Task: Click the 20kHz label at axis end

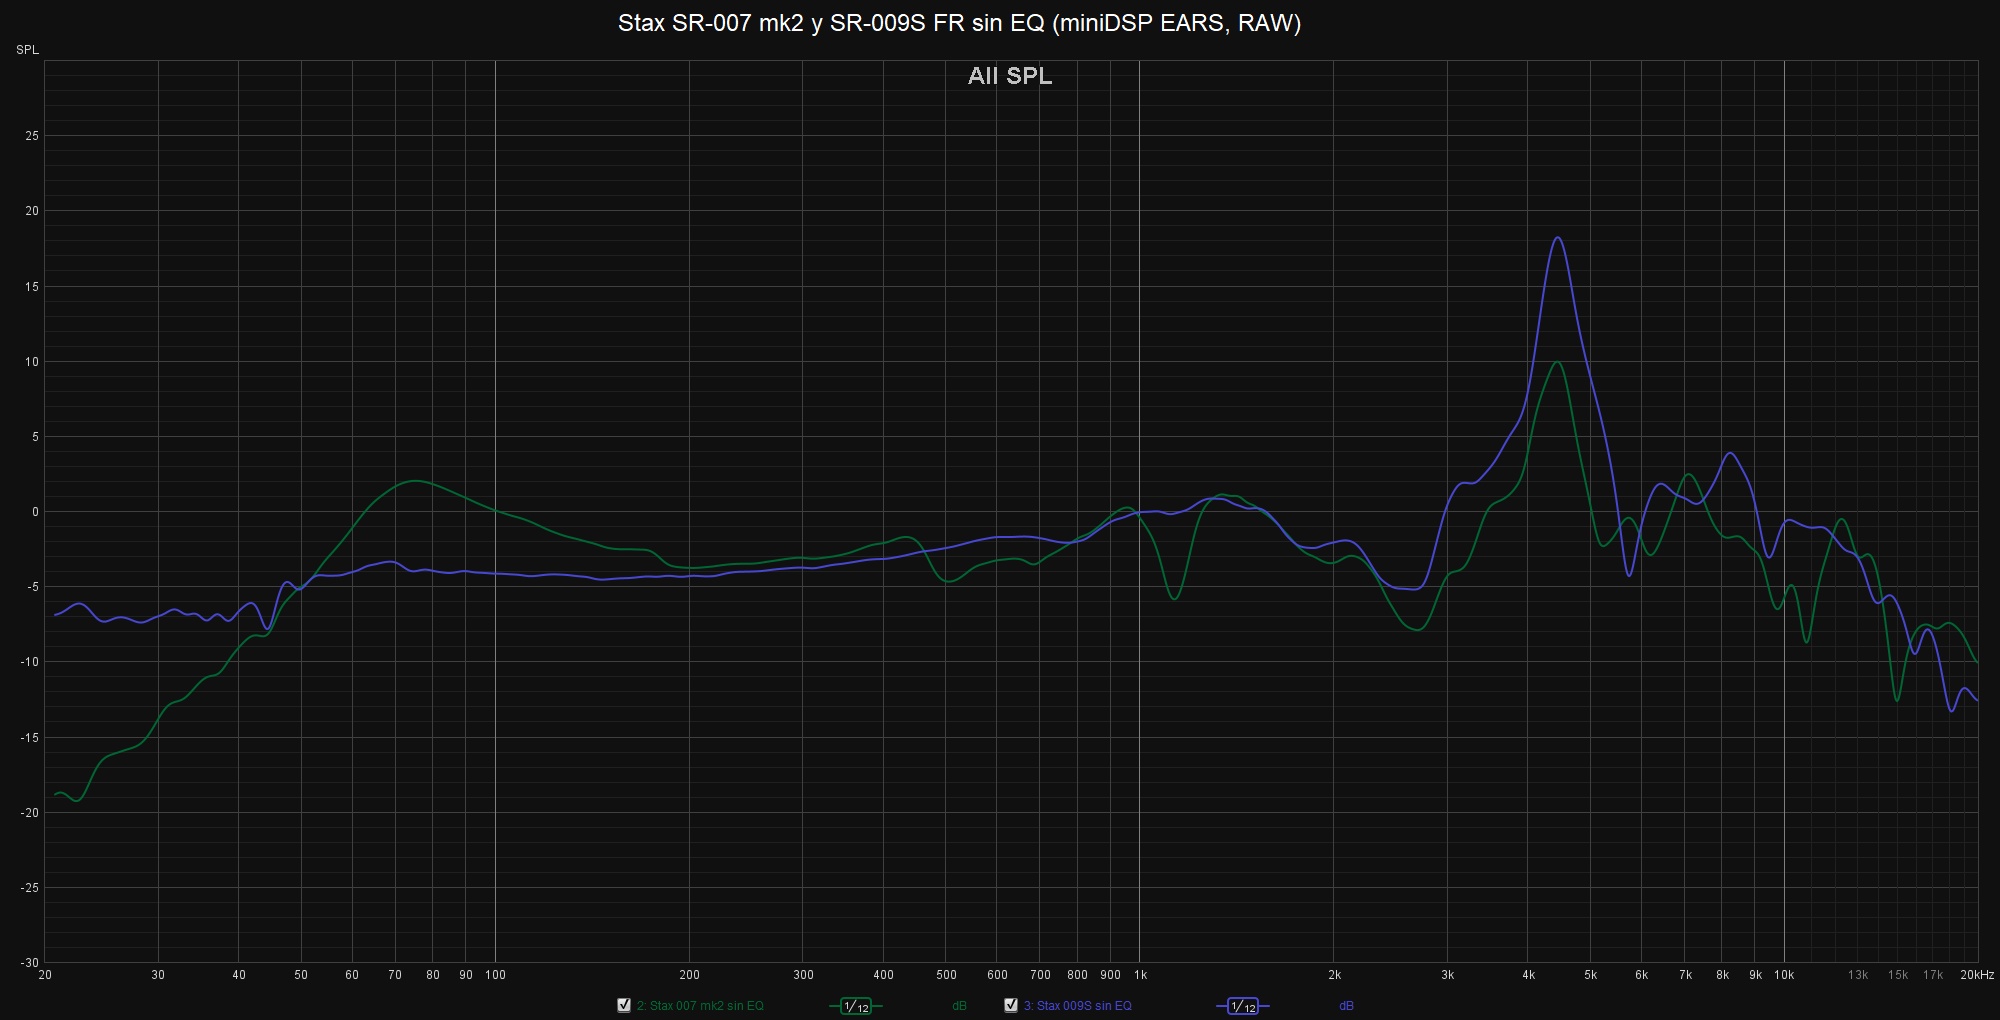Action: click(1976, 975)
